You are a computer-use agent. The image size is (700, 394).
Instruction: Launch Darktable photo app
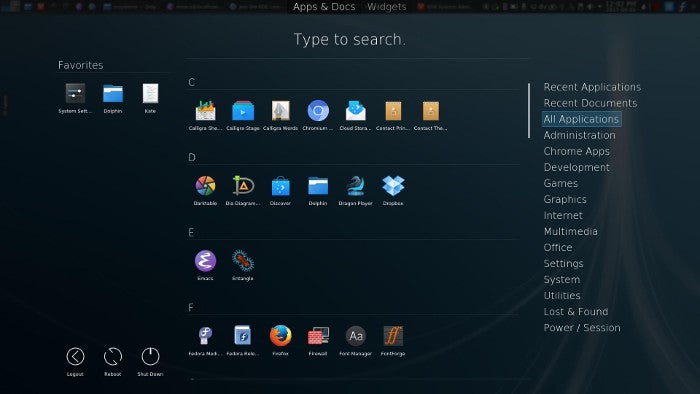coord(205,190)
